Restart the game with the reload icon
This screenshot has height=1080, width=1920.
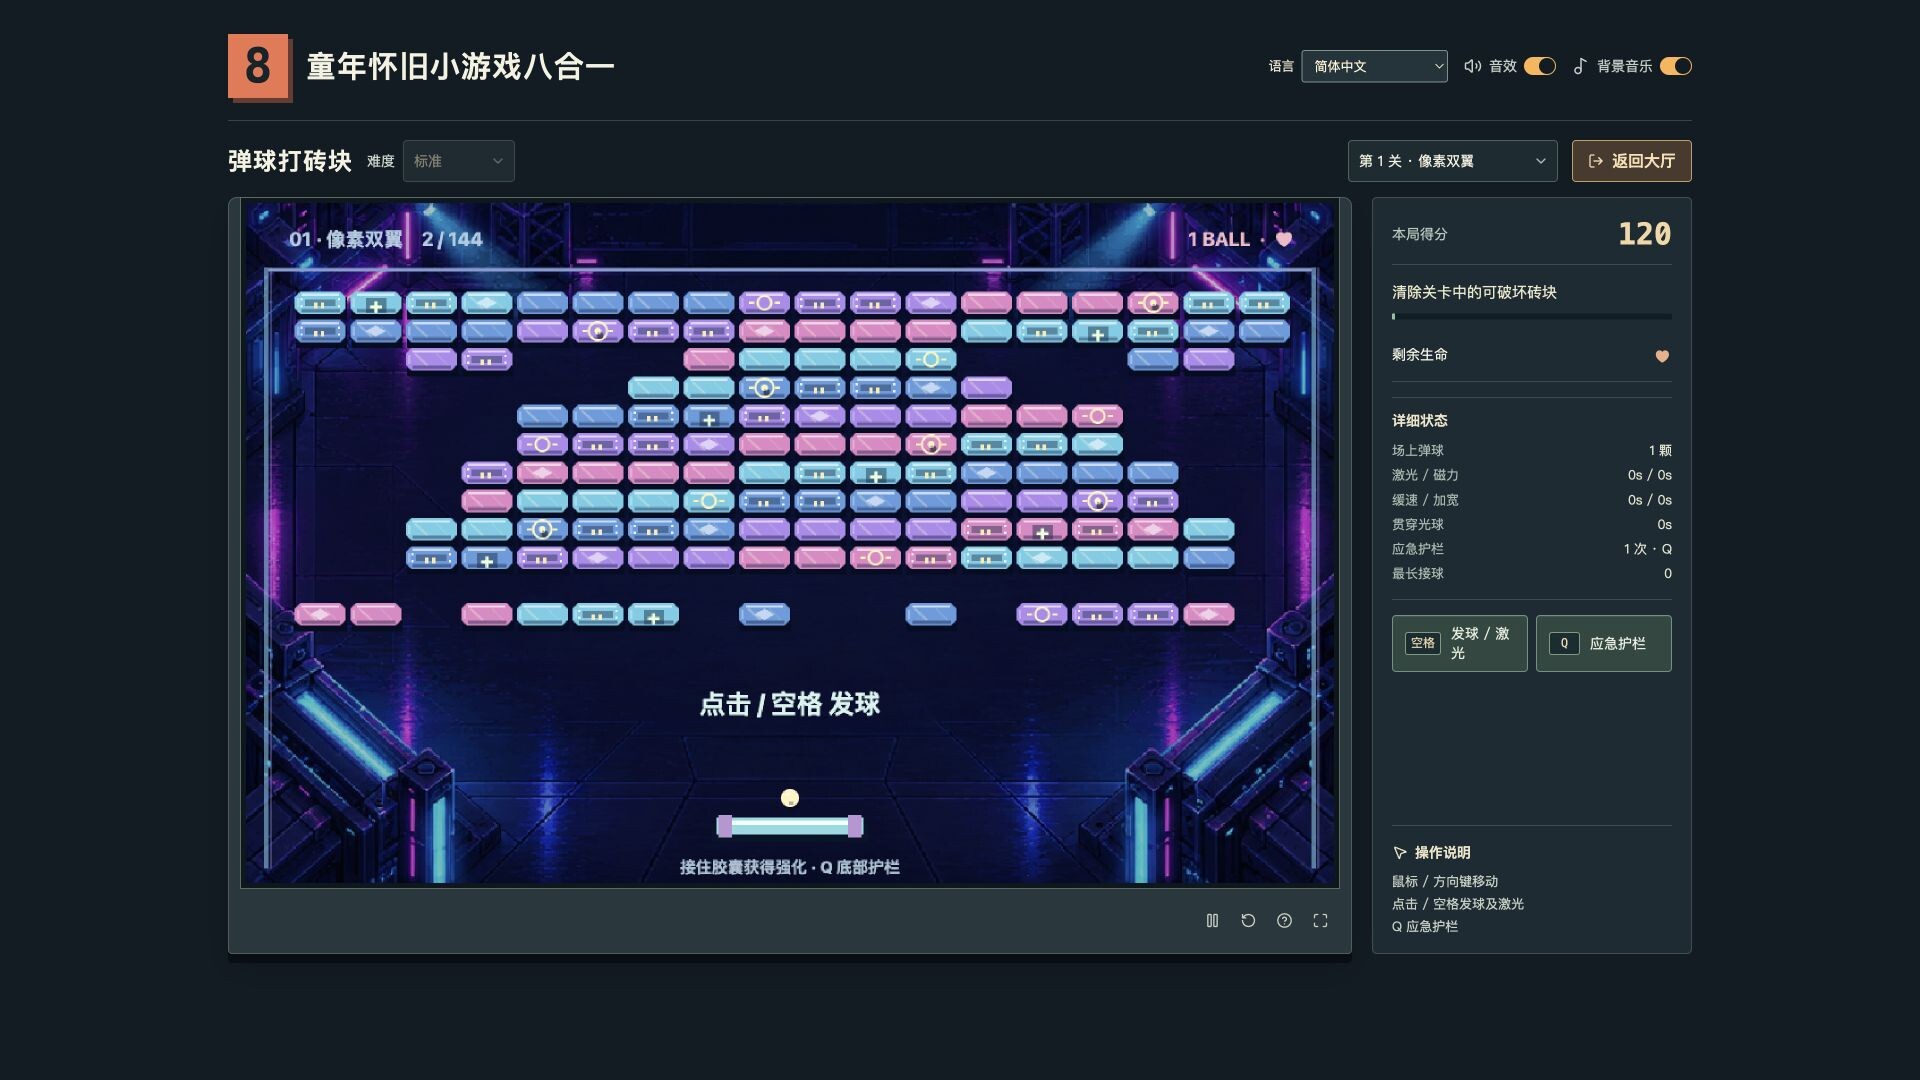(1248, 921)
